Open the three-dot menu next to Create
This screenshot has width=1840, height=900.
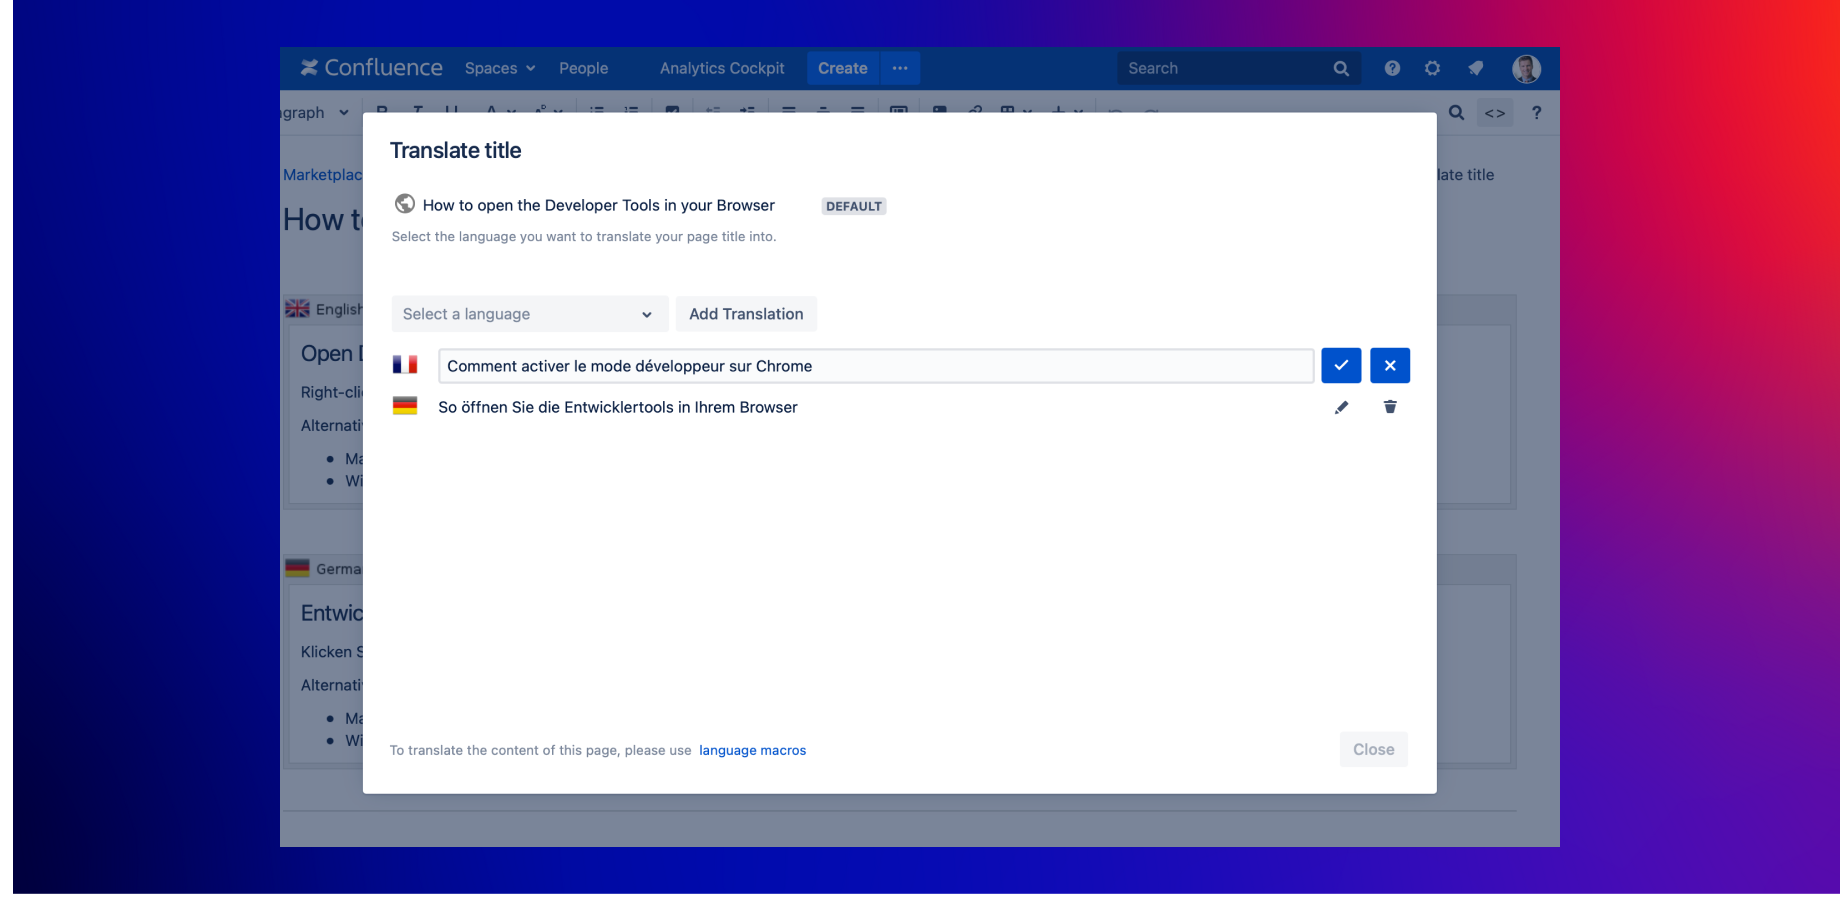click(900, 68)
